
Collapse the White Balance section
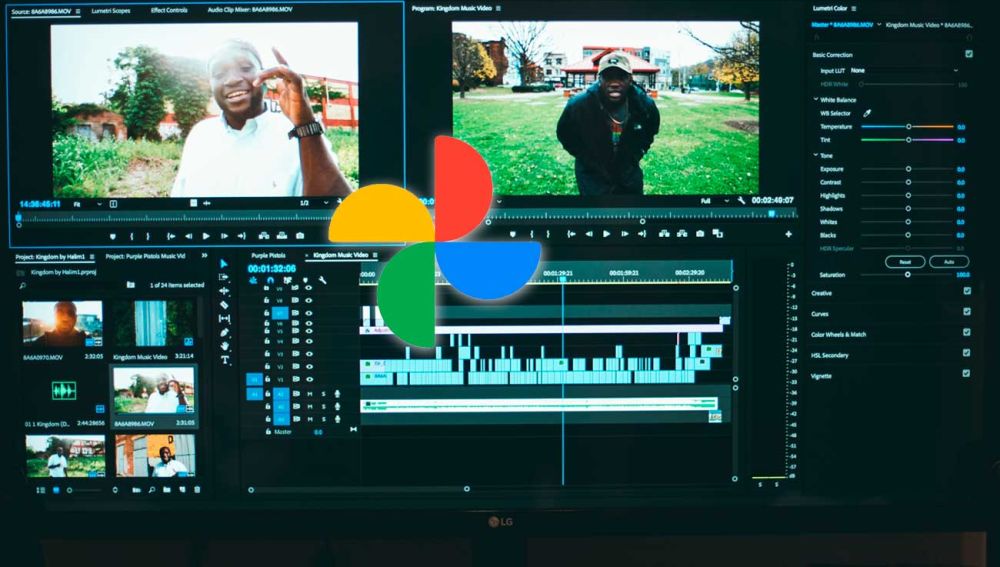pos(815,100)
